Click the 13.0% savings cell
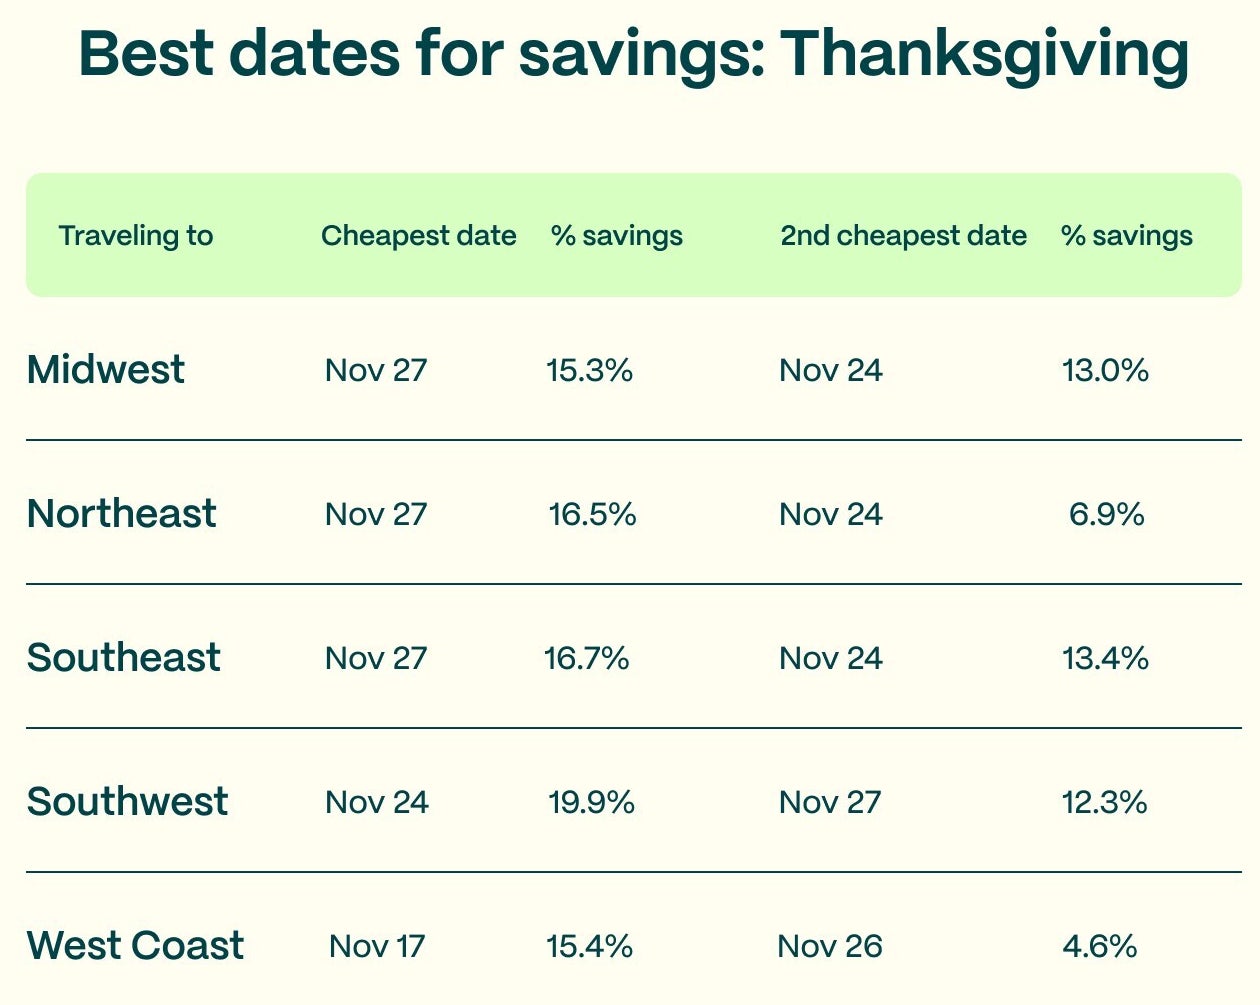The width and height of the screenshot is (1260, 1005). (1105, 371)
